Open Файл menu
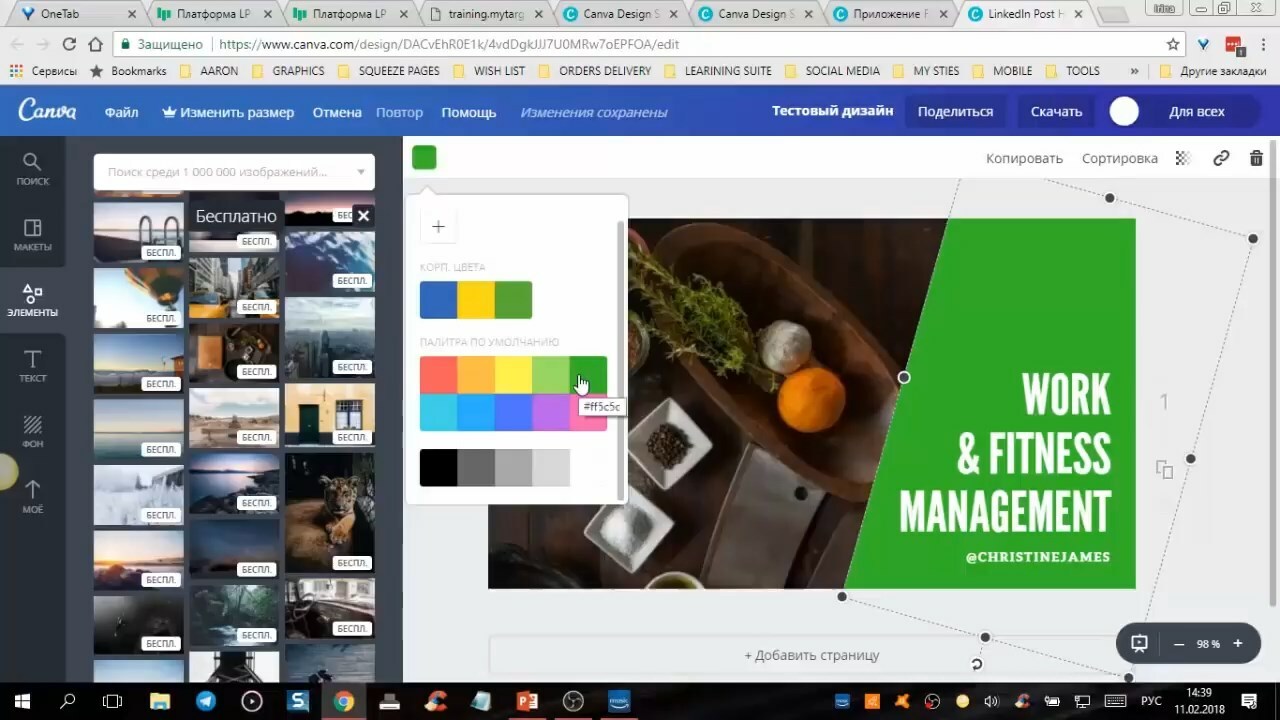The height and width of the screenshot is (720, 1280). point(121,112)
